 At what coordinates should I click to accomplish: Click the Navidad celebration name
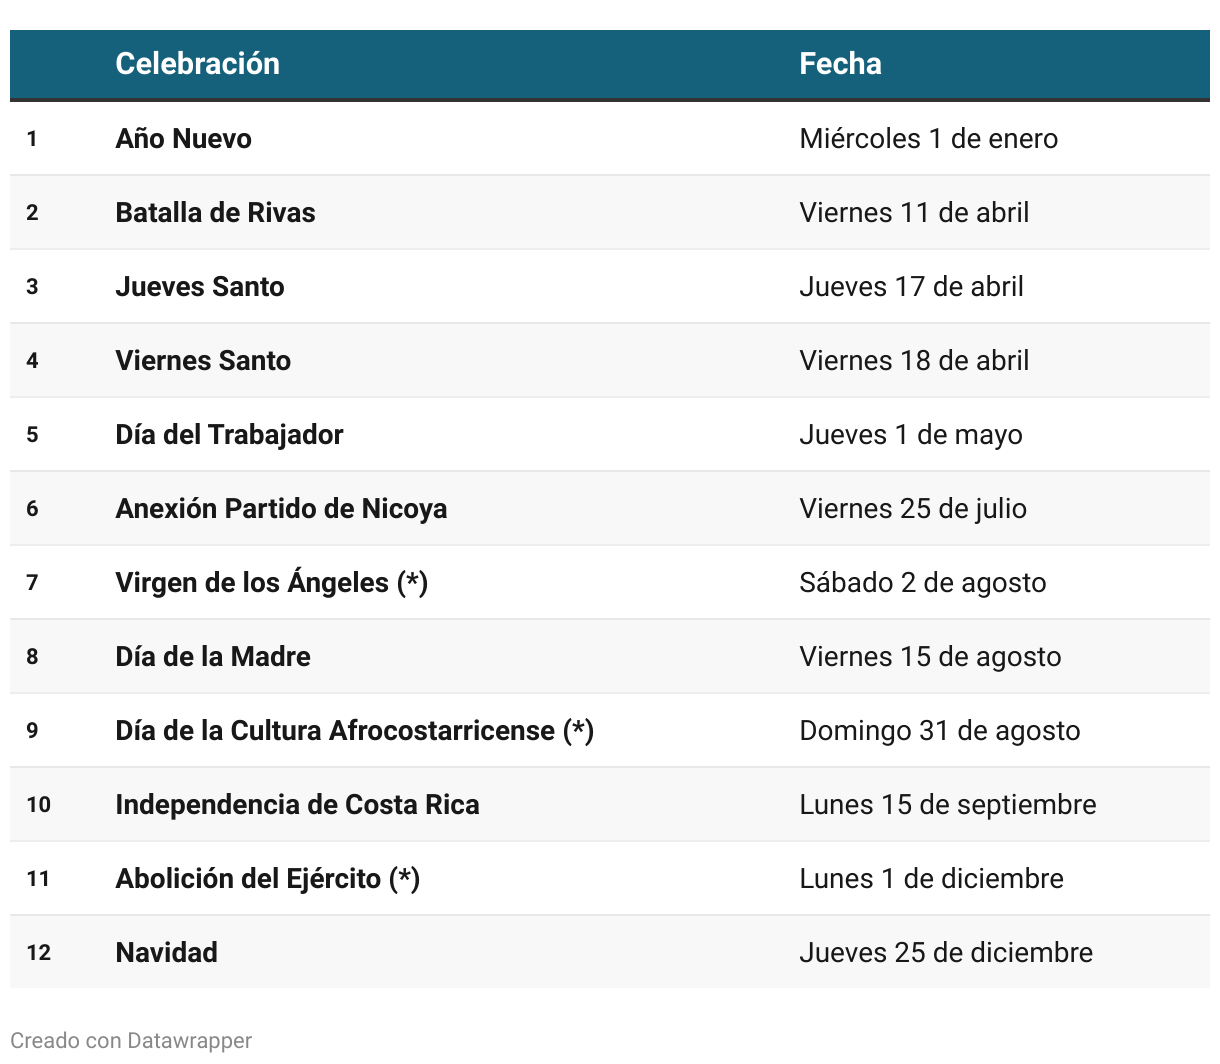(167, 953)
